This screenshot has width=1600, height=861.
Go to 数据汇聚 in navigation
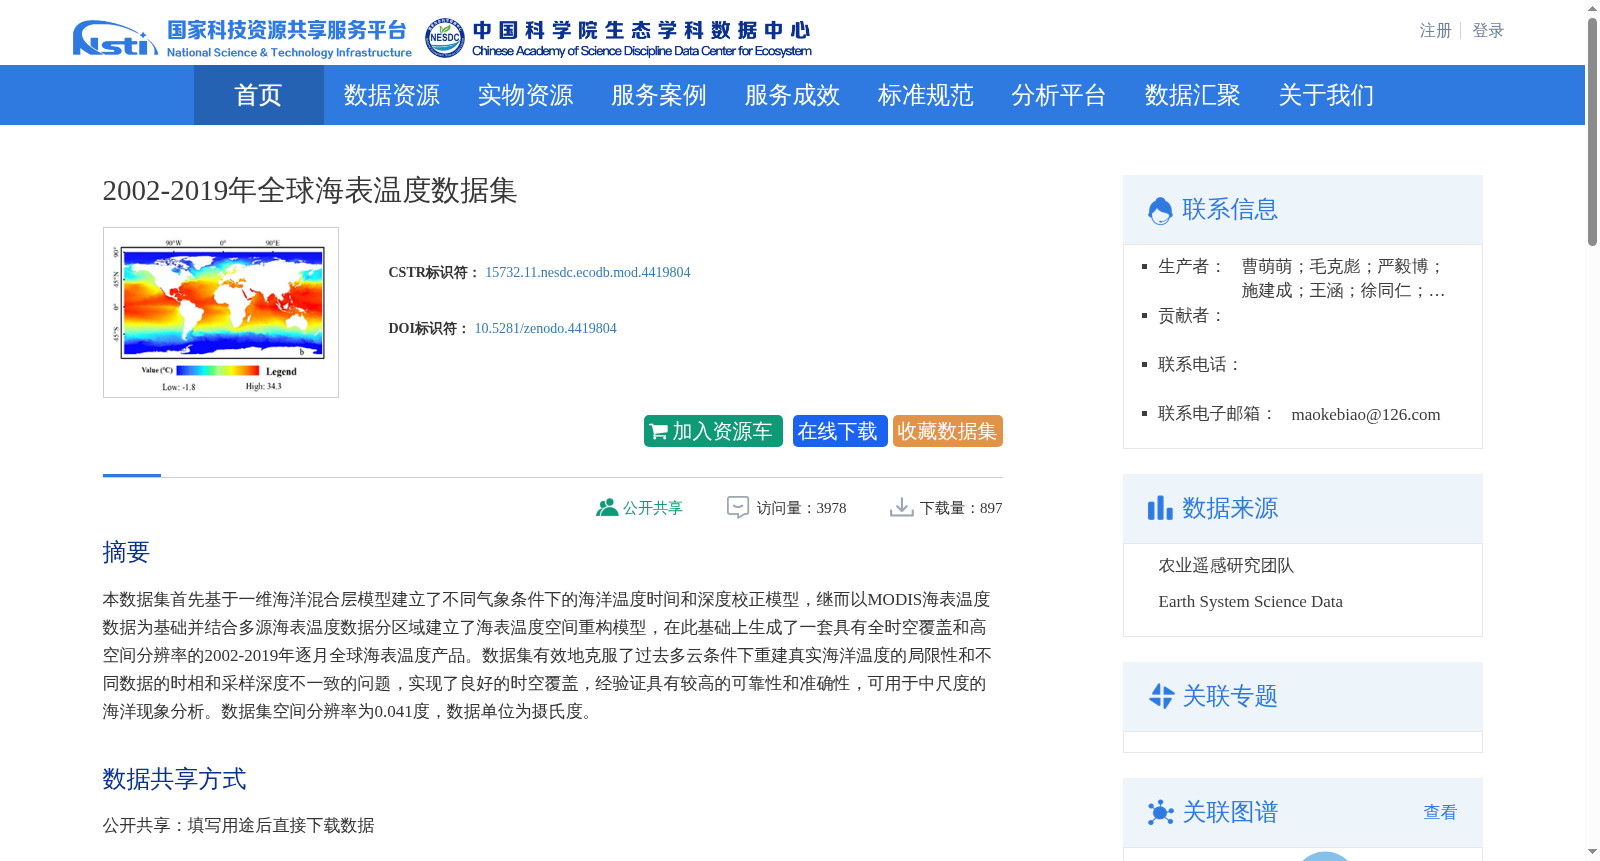[x=1193, y=95]
